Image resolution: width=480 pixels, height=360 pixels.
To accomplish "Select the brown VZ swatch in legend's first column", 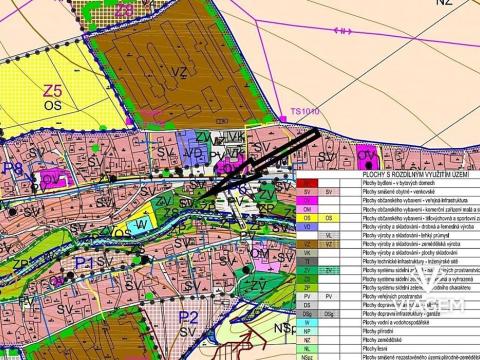I will (x=307, y=244).
